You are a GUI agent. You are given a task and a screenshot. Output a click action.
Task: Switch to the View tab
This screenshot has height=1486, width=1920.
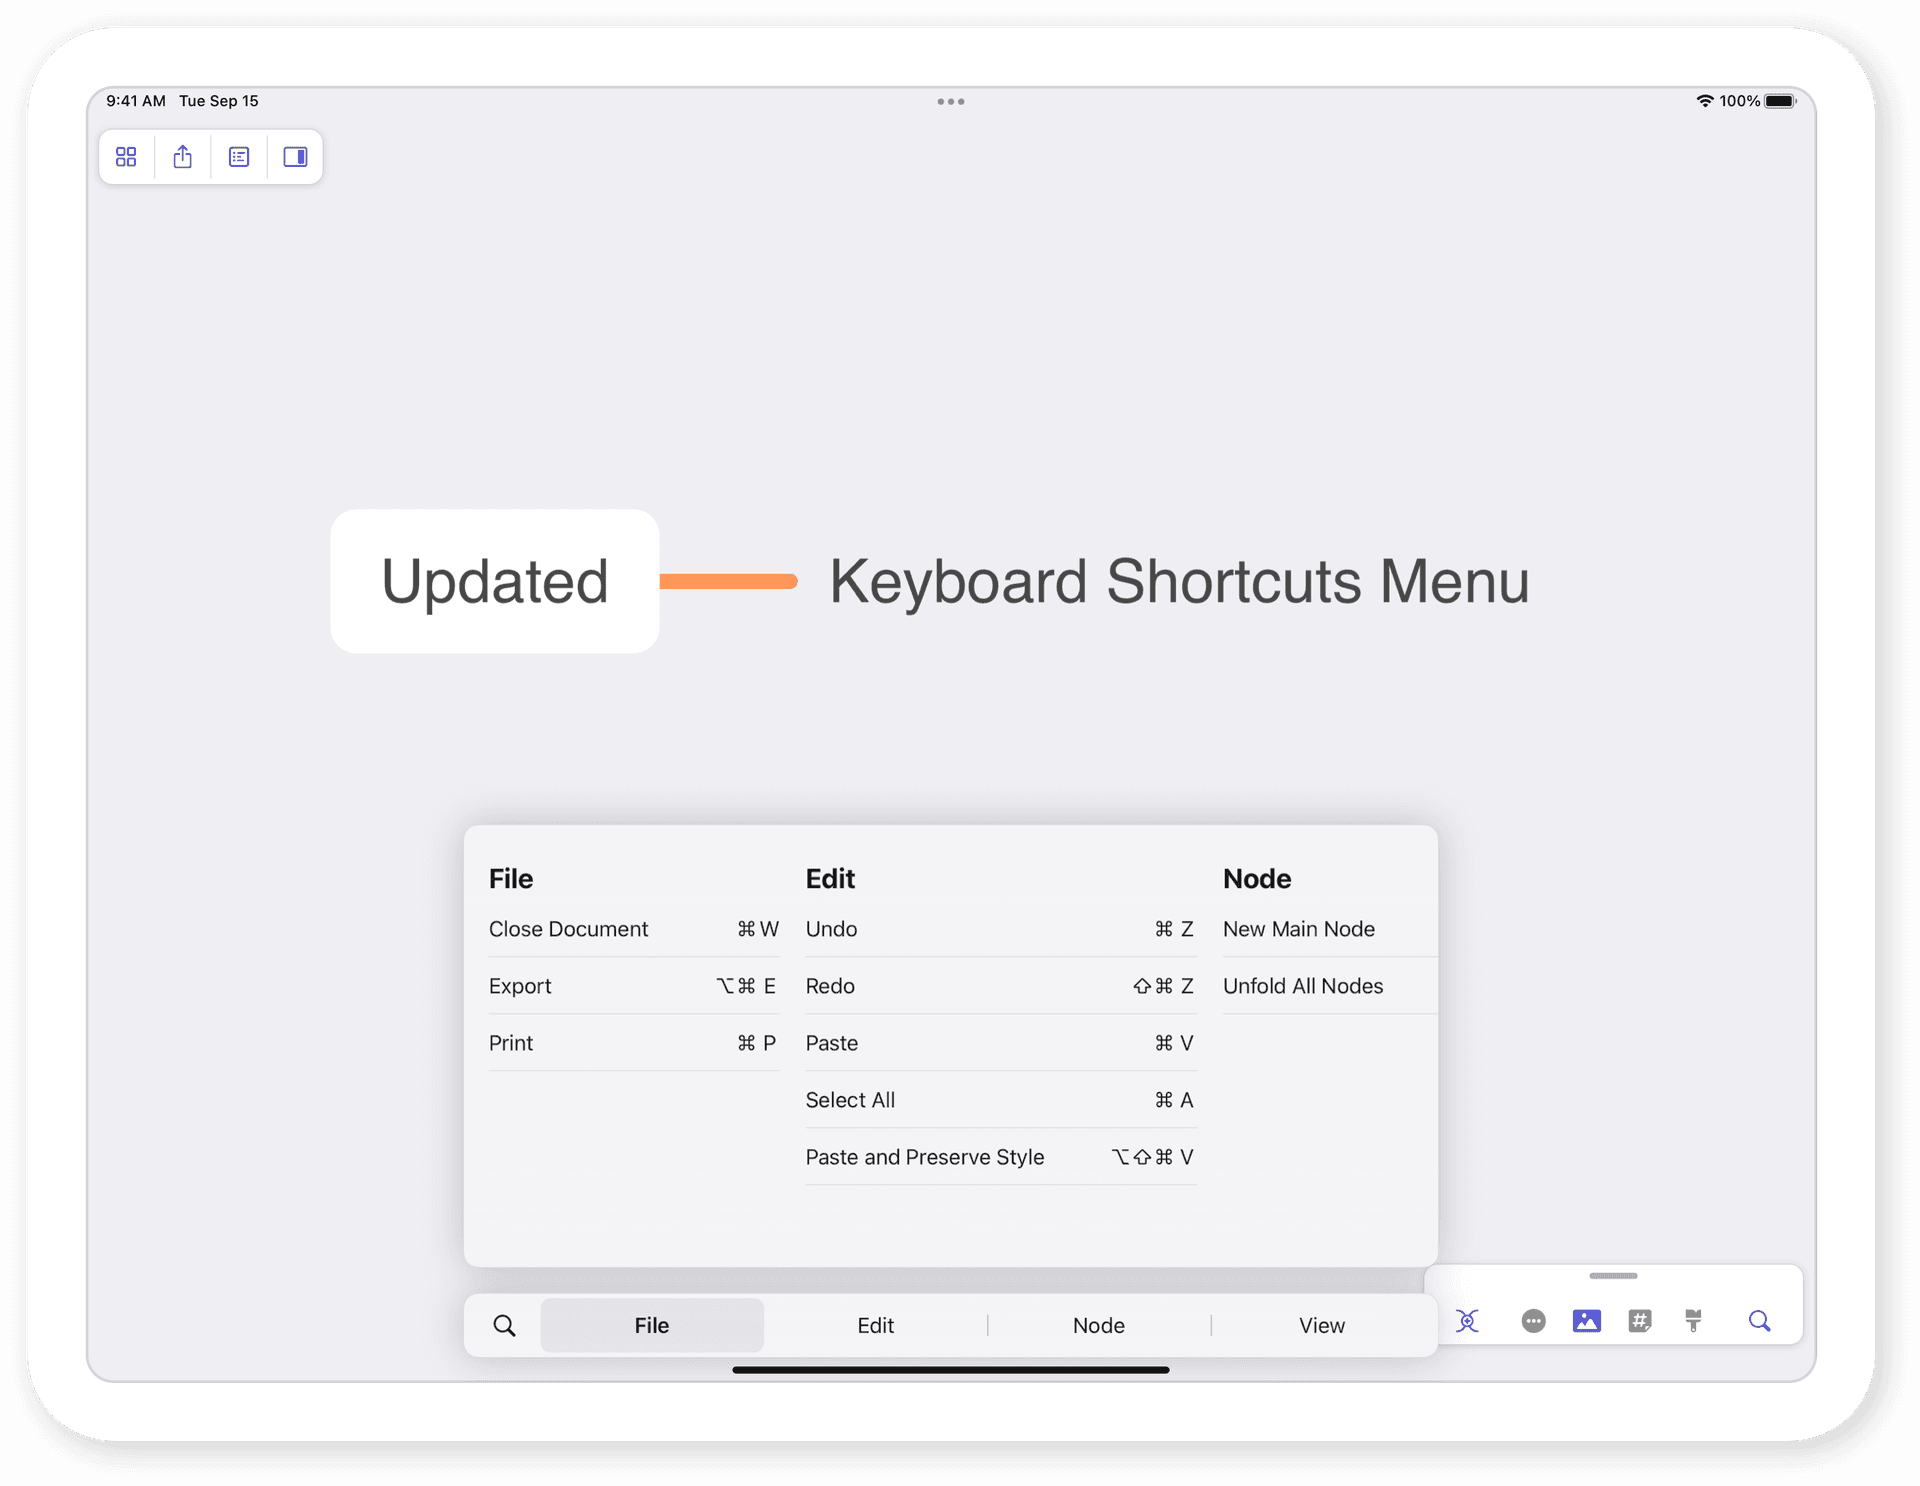tap(1322, 1324)
